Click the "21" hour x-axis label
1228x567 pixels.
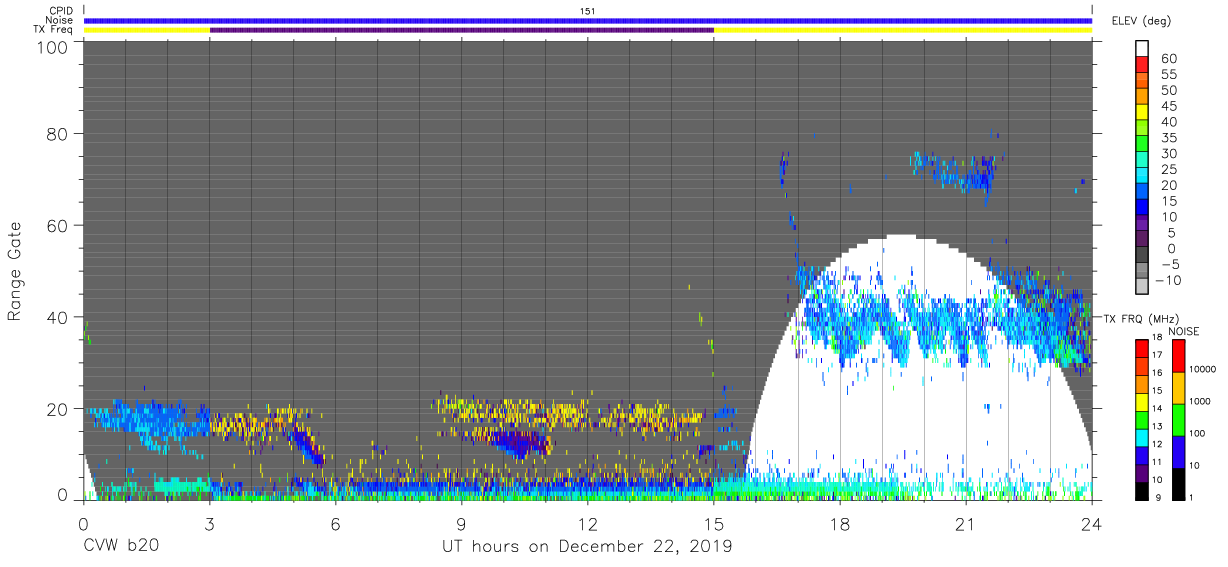[x=966, y=523]
